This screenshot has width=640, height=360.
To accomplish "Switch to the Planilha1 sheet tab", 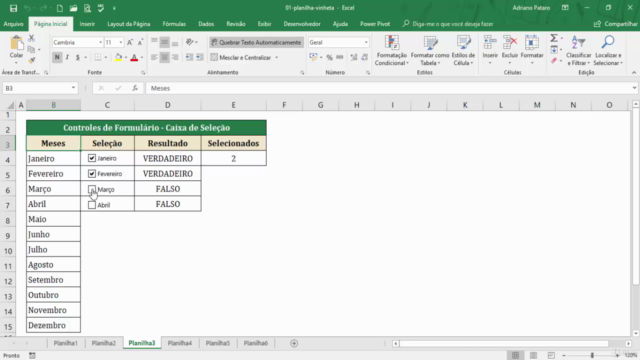I will 65,343.
